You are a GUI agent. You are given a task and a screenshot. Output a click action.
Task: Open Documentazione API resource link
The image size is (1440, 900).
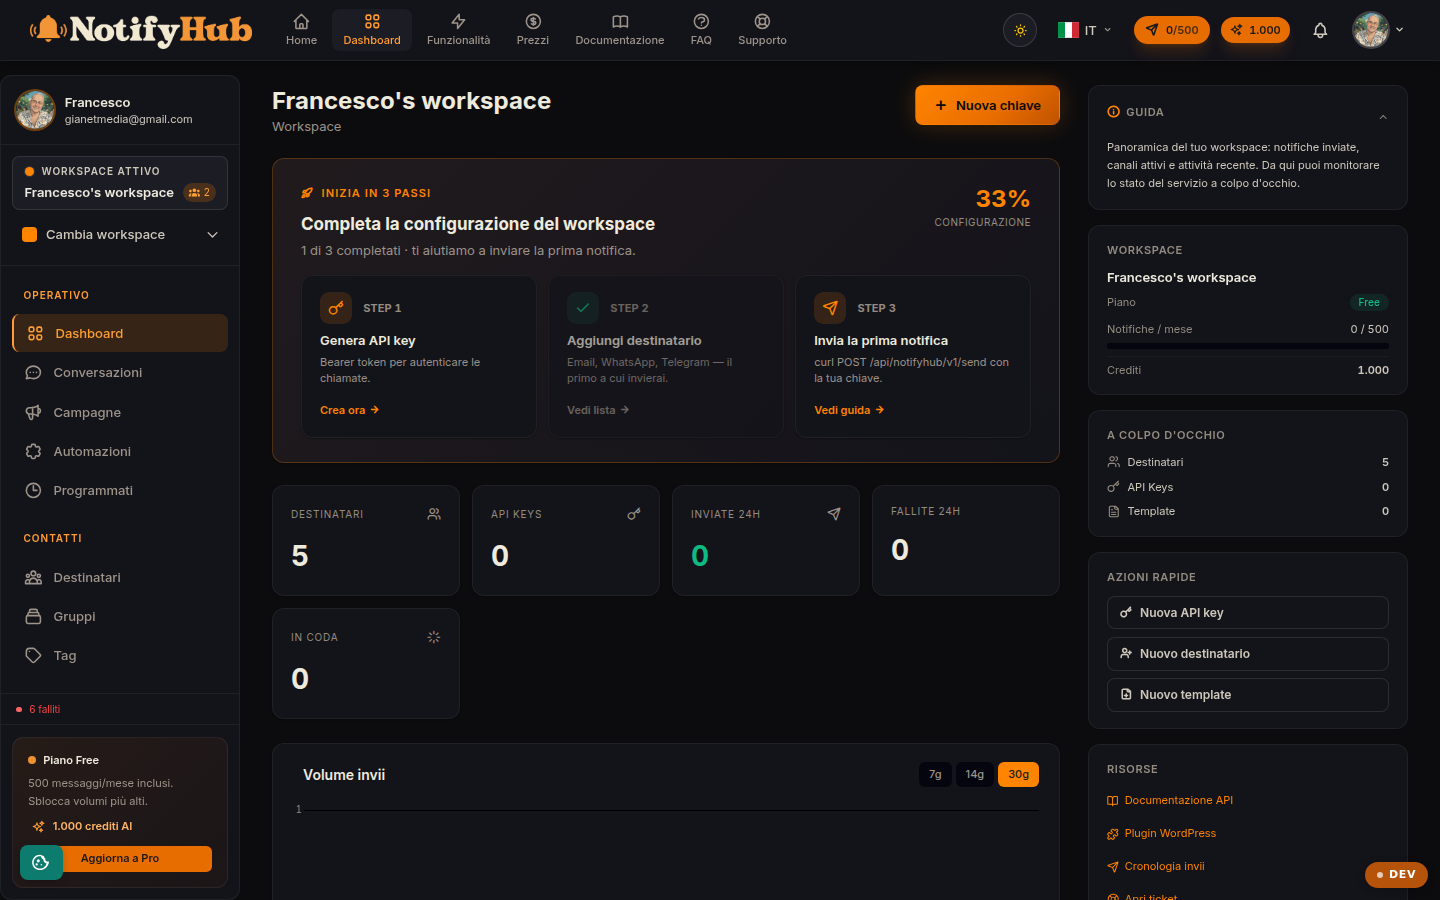(x=1170, y=800)
